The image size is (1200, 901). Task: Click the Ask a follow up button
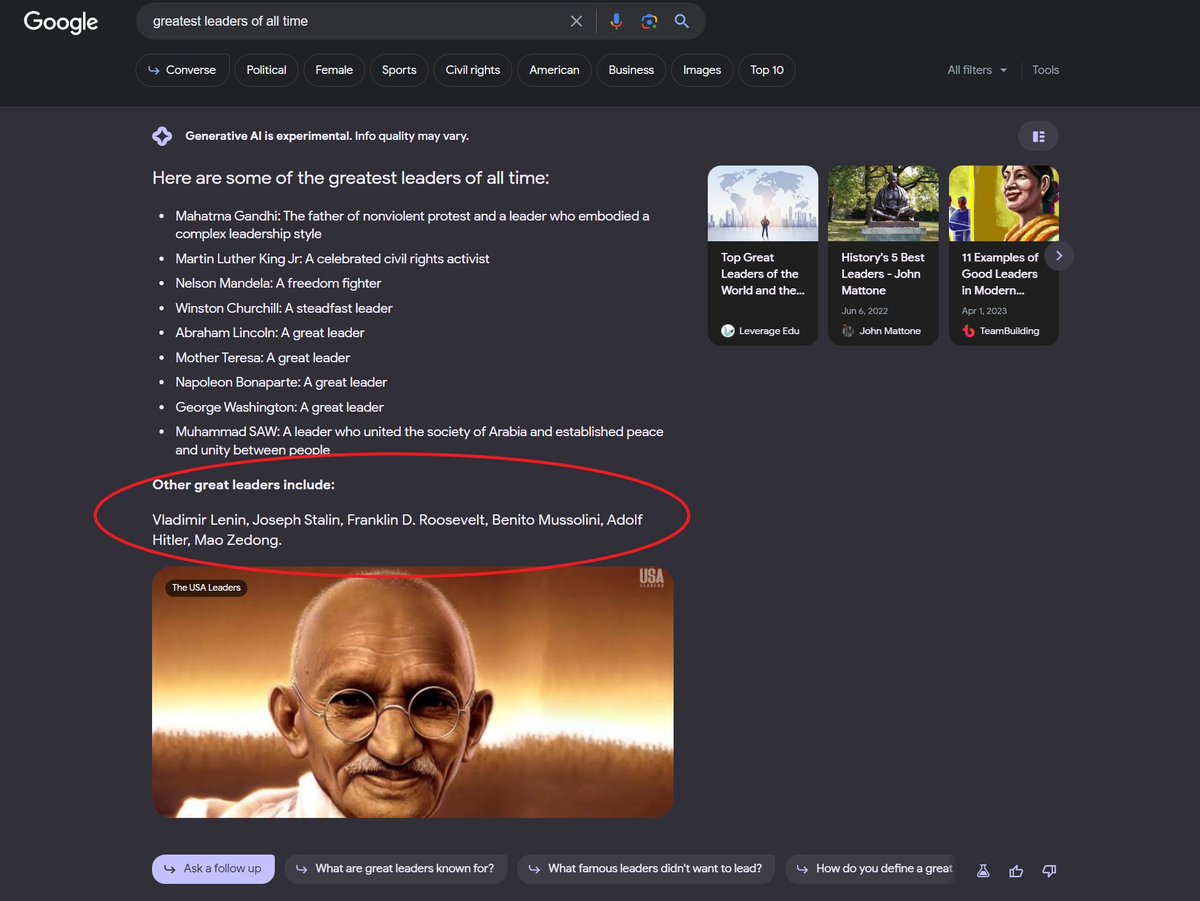click(213, 869)
